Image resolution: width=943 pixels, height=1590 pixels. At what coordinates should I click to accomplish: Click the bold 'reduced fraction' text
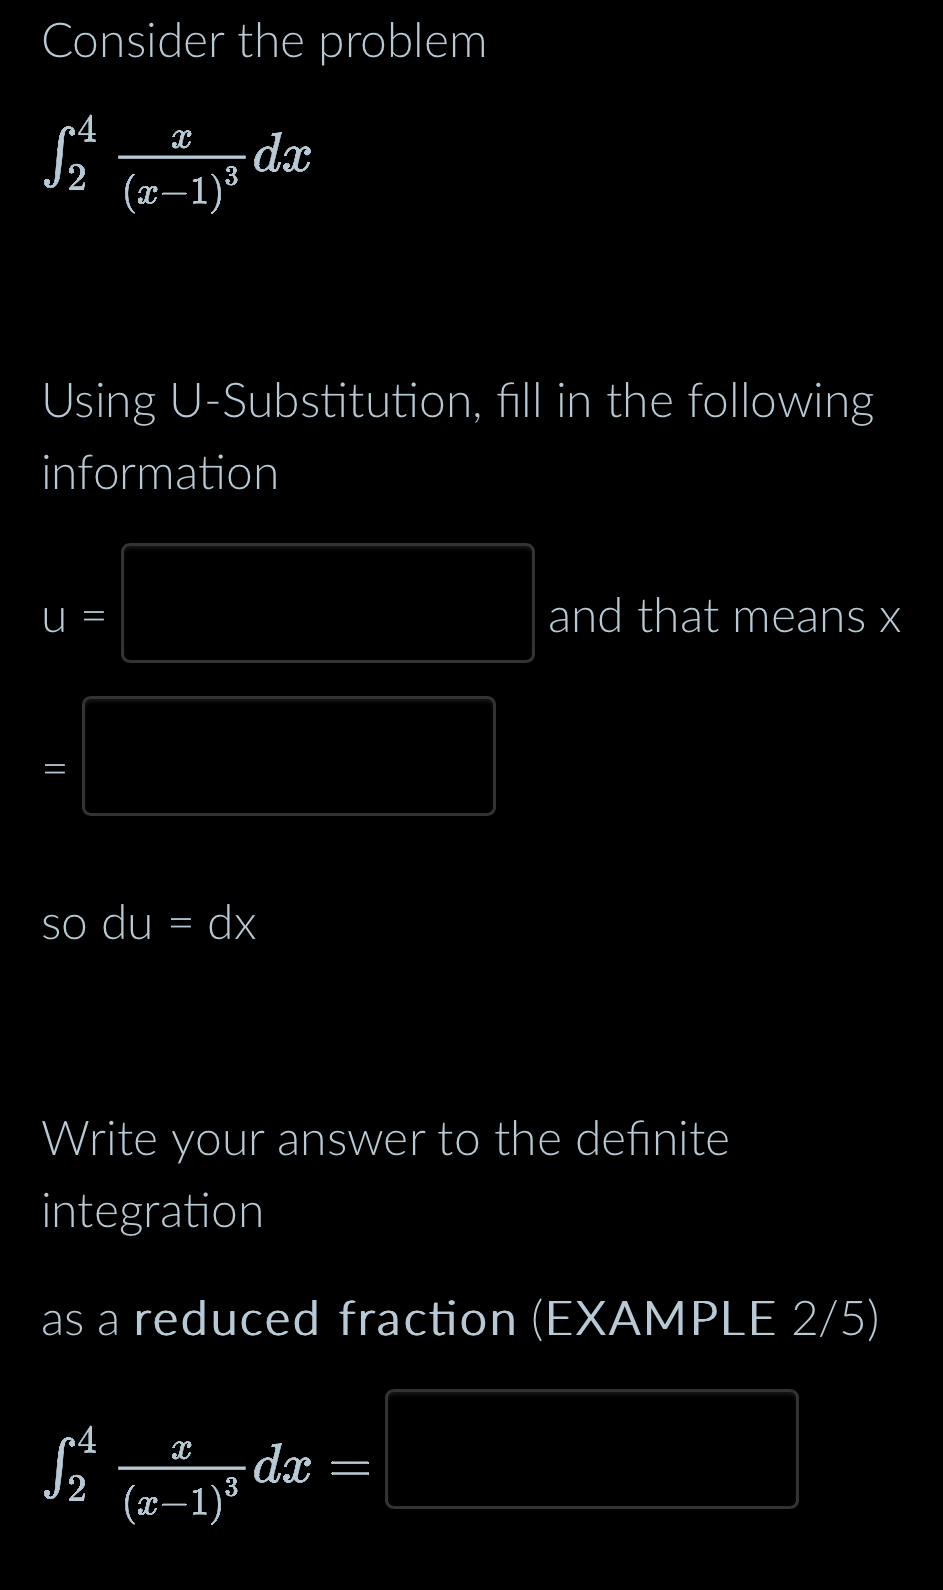pyautogui.click(x=330, y=1318)
